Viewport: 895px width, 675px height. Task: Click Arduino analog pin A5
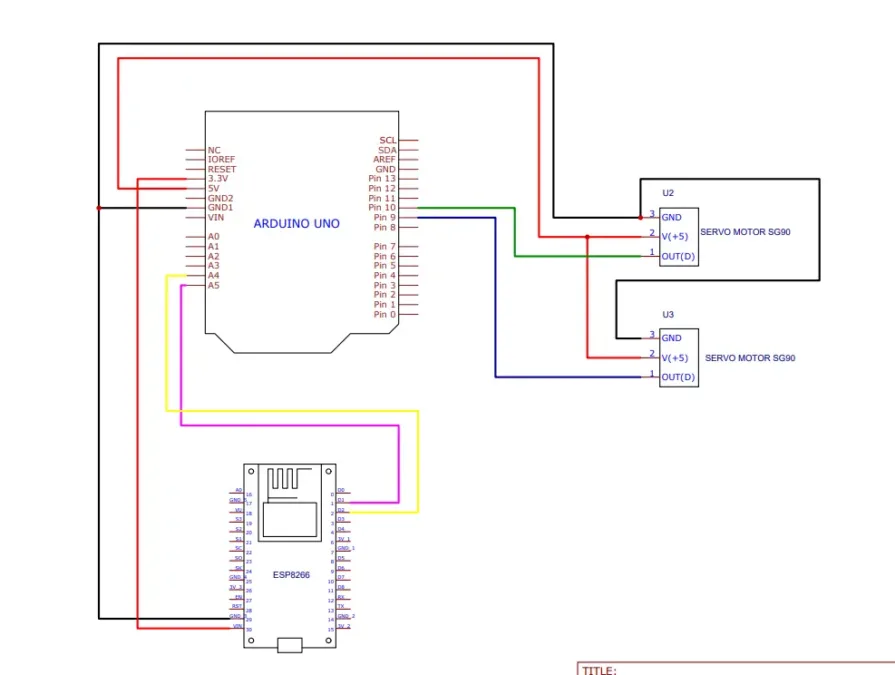(213, 285)
